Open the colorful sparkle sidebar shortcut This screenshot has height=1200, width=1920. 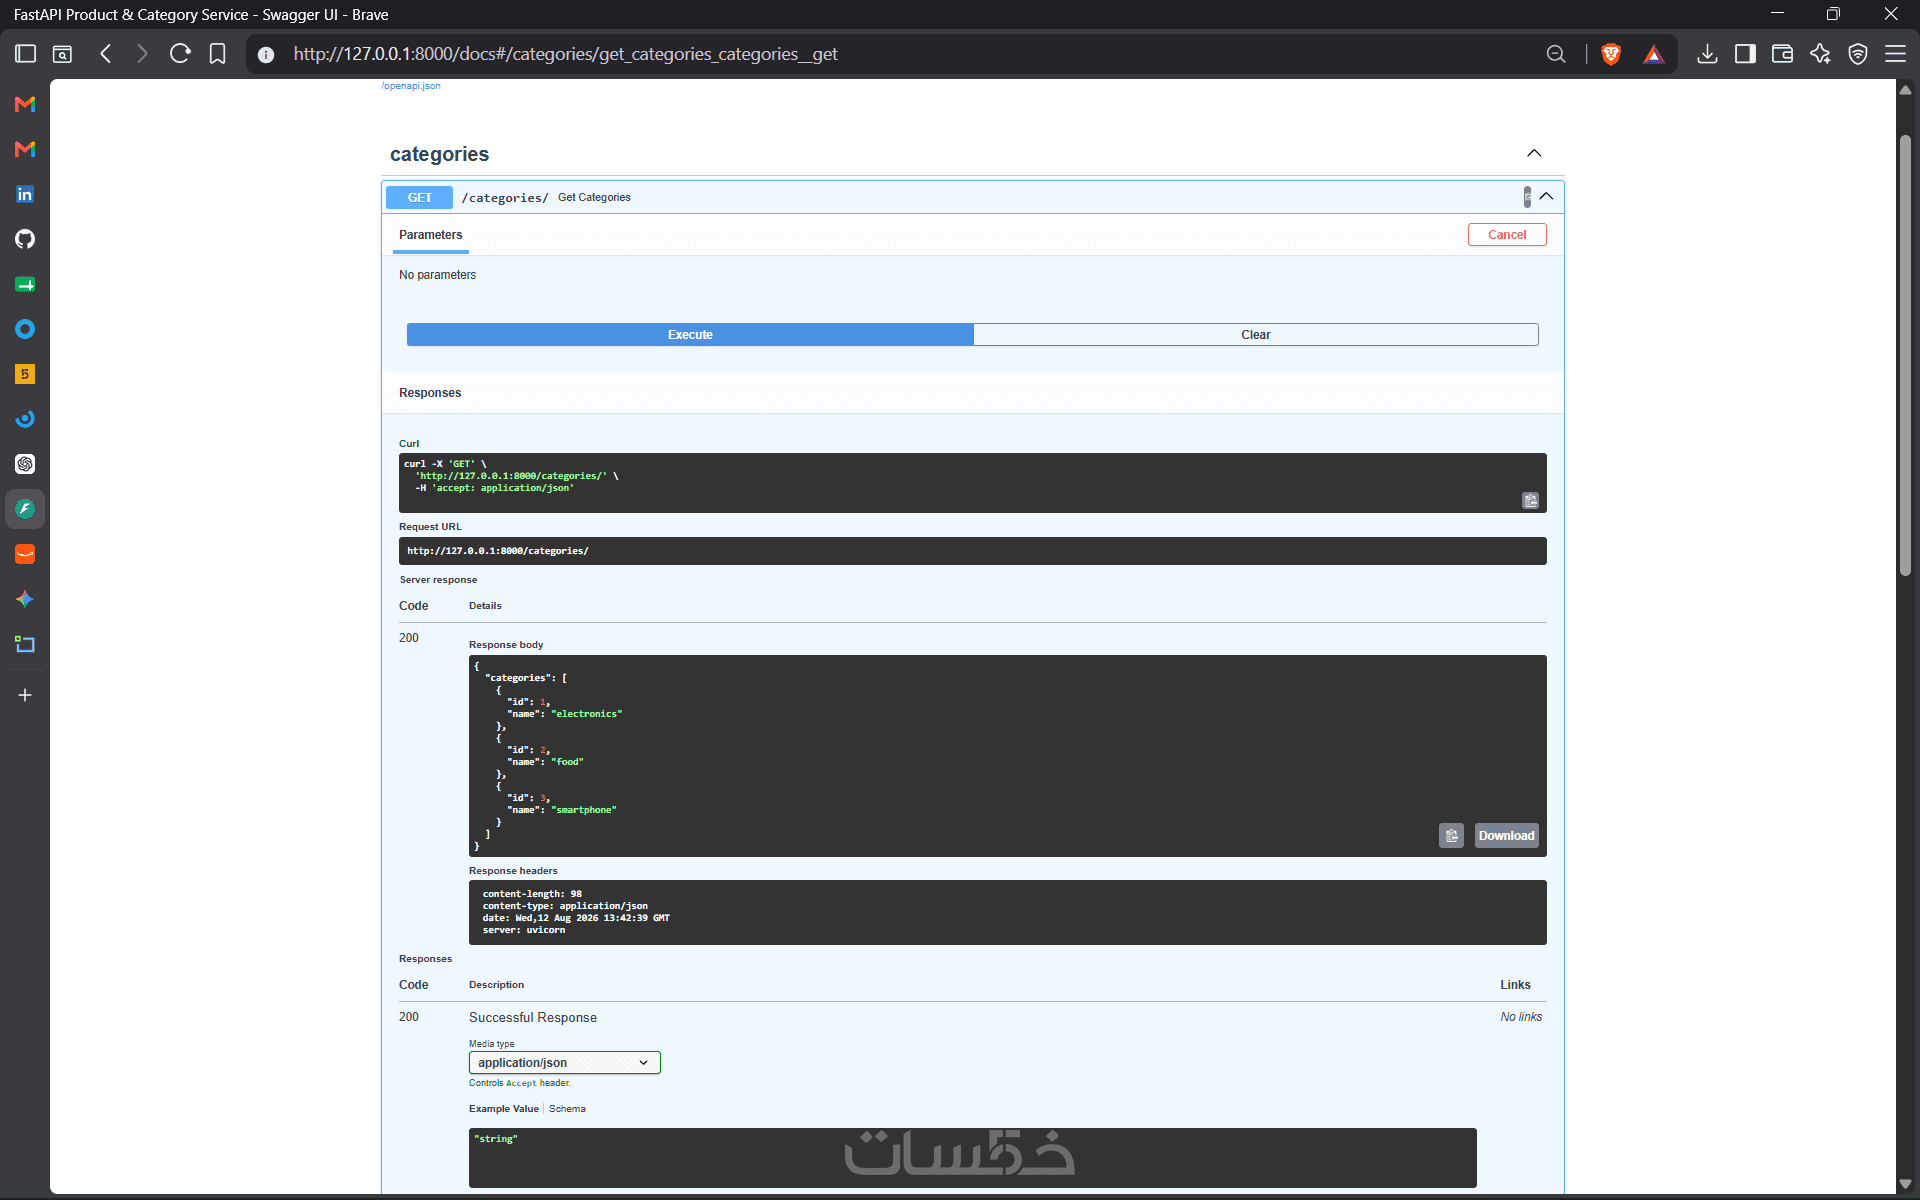(x=25, y=599)
